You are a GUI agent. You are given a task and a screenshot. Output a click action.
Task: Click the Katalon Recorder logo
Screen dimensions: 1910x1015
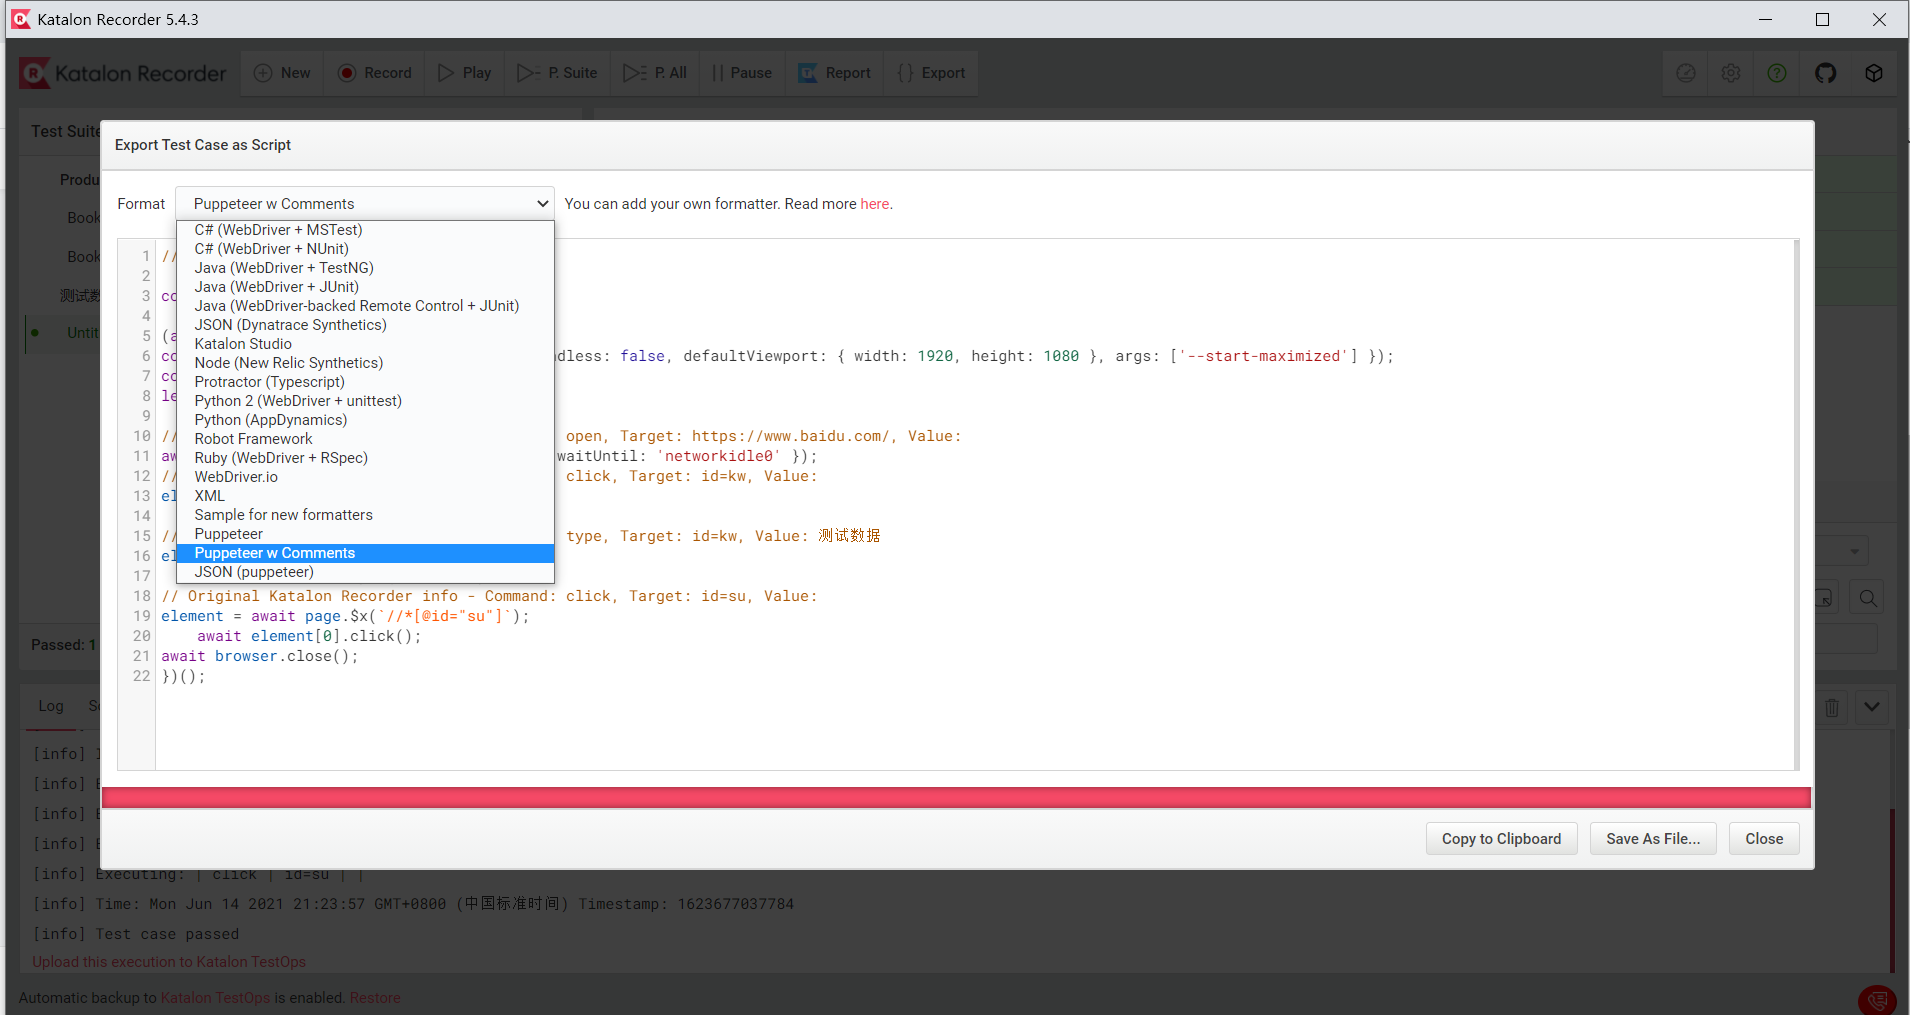click(x=124, y=73)
